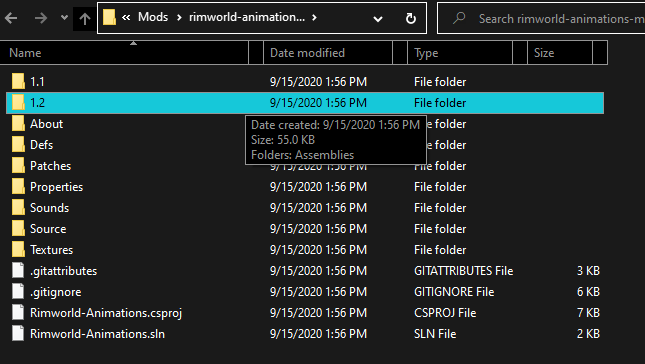Click the .gitattributes file name
Viewport: 645px width, 364px height.
[x=63, y=271]
